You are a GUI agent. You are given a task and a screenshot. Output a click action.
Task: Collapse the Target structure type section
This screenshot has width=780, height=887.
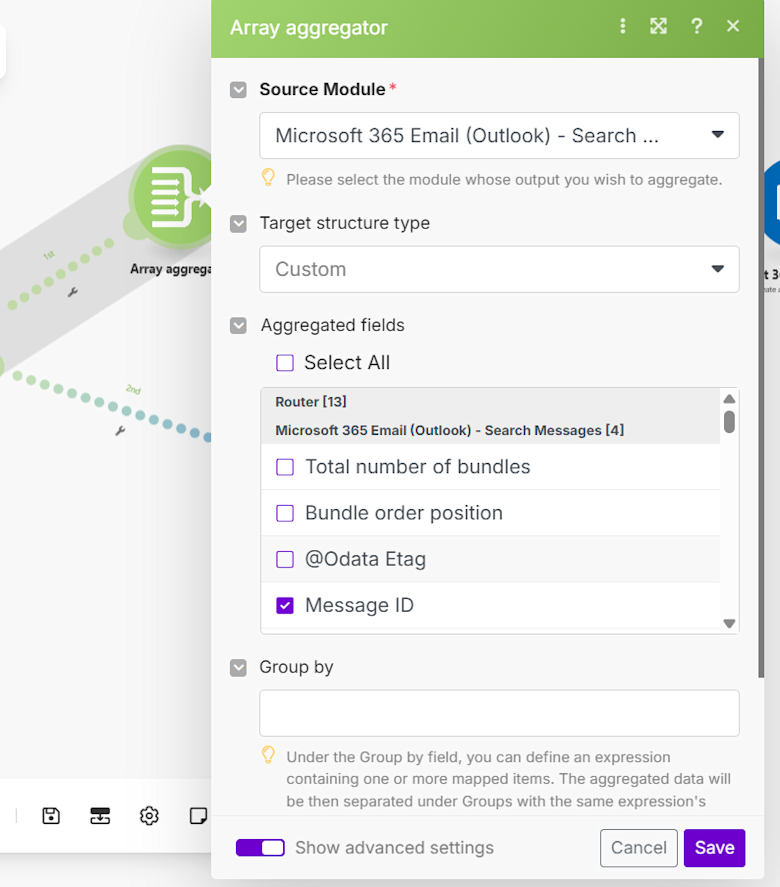238,223
